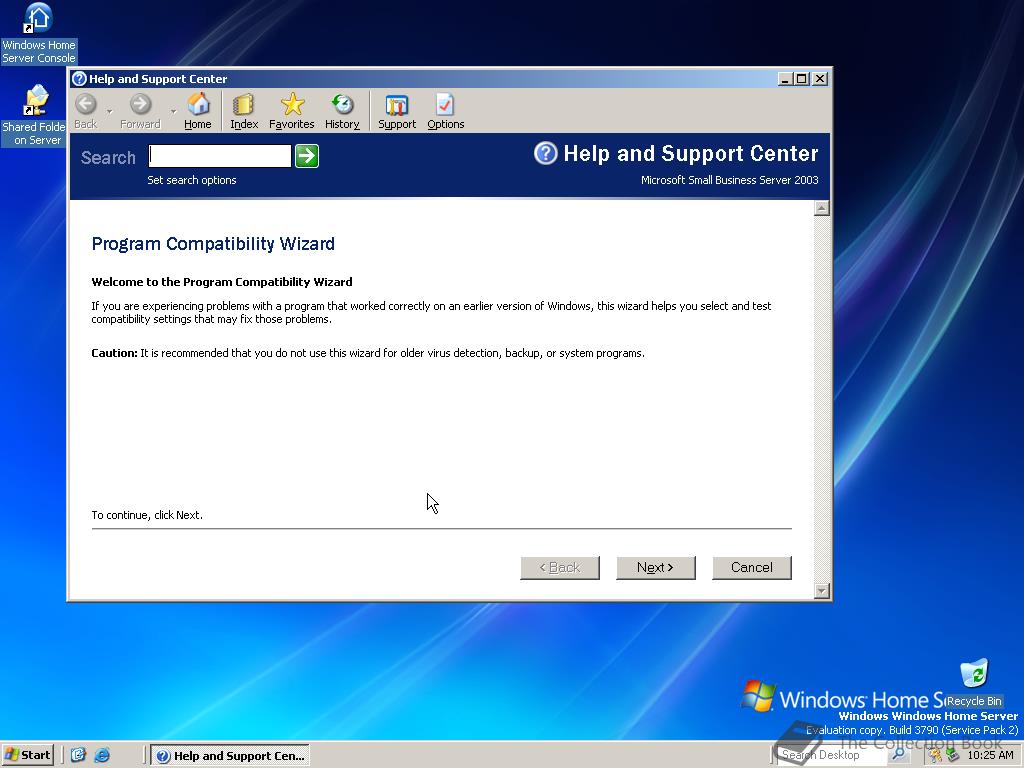Click Next in the compatibility wizard
Viewport: 1024px width, 768px height.
(656, 568)
